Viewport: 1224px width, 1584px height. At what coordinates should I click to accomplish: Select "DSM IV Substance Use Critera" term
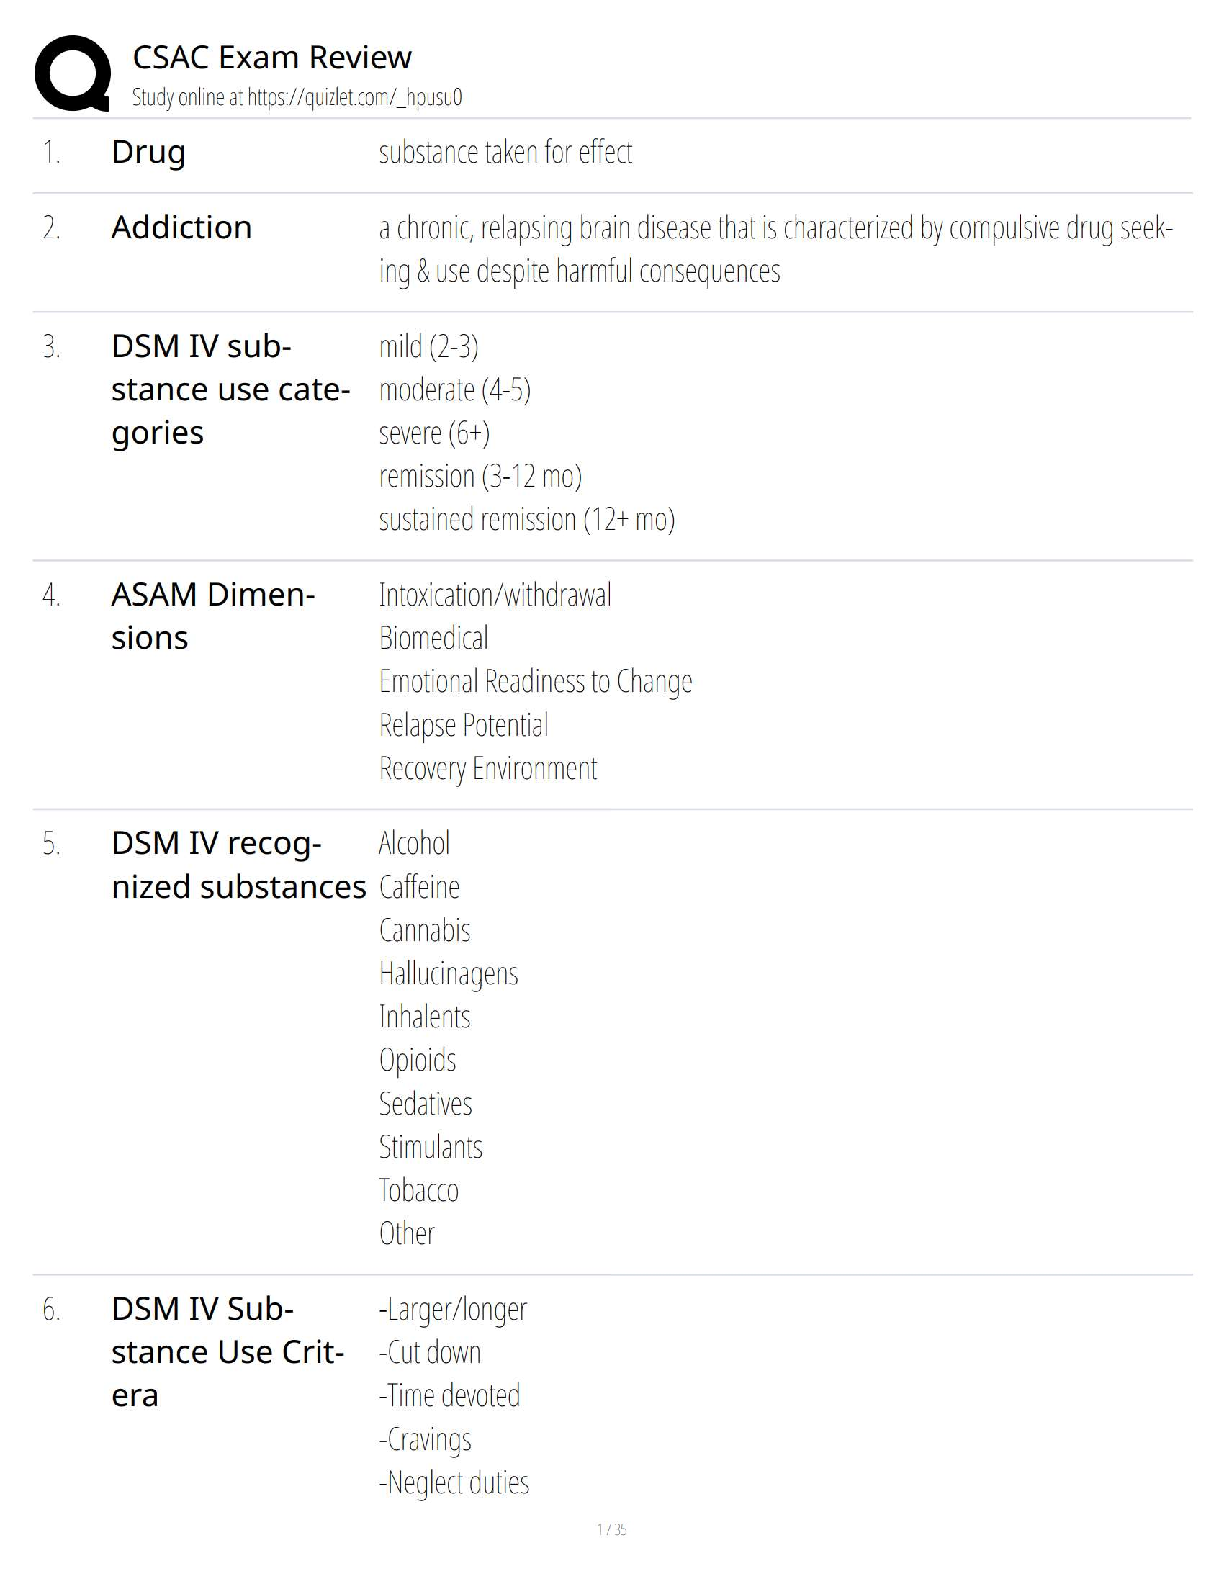click(x=227, y=1352)
